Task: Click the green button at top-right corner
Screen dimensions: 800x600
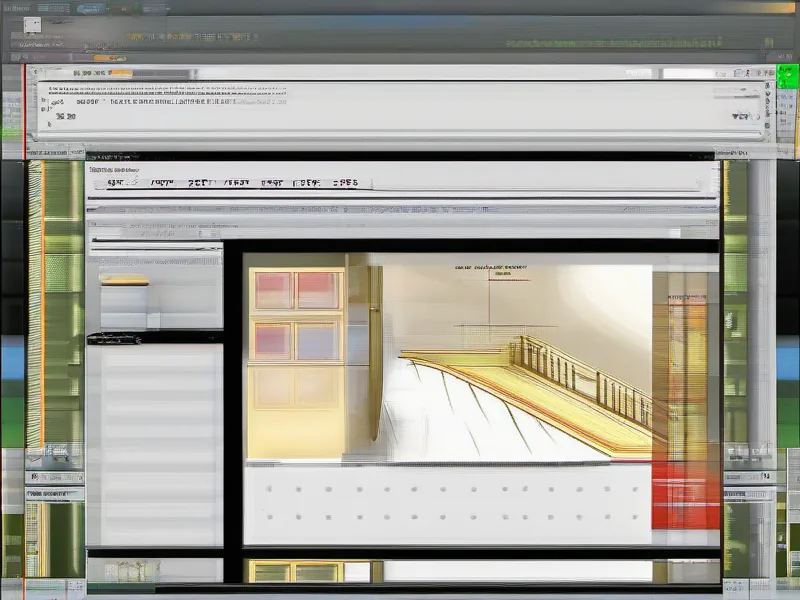Action: click(788, 76)
